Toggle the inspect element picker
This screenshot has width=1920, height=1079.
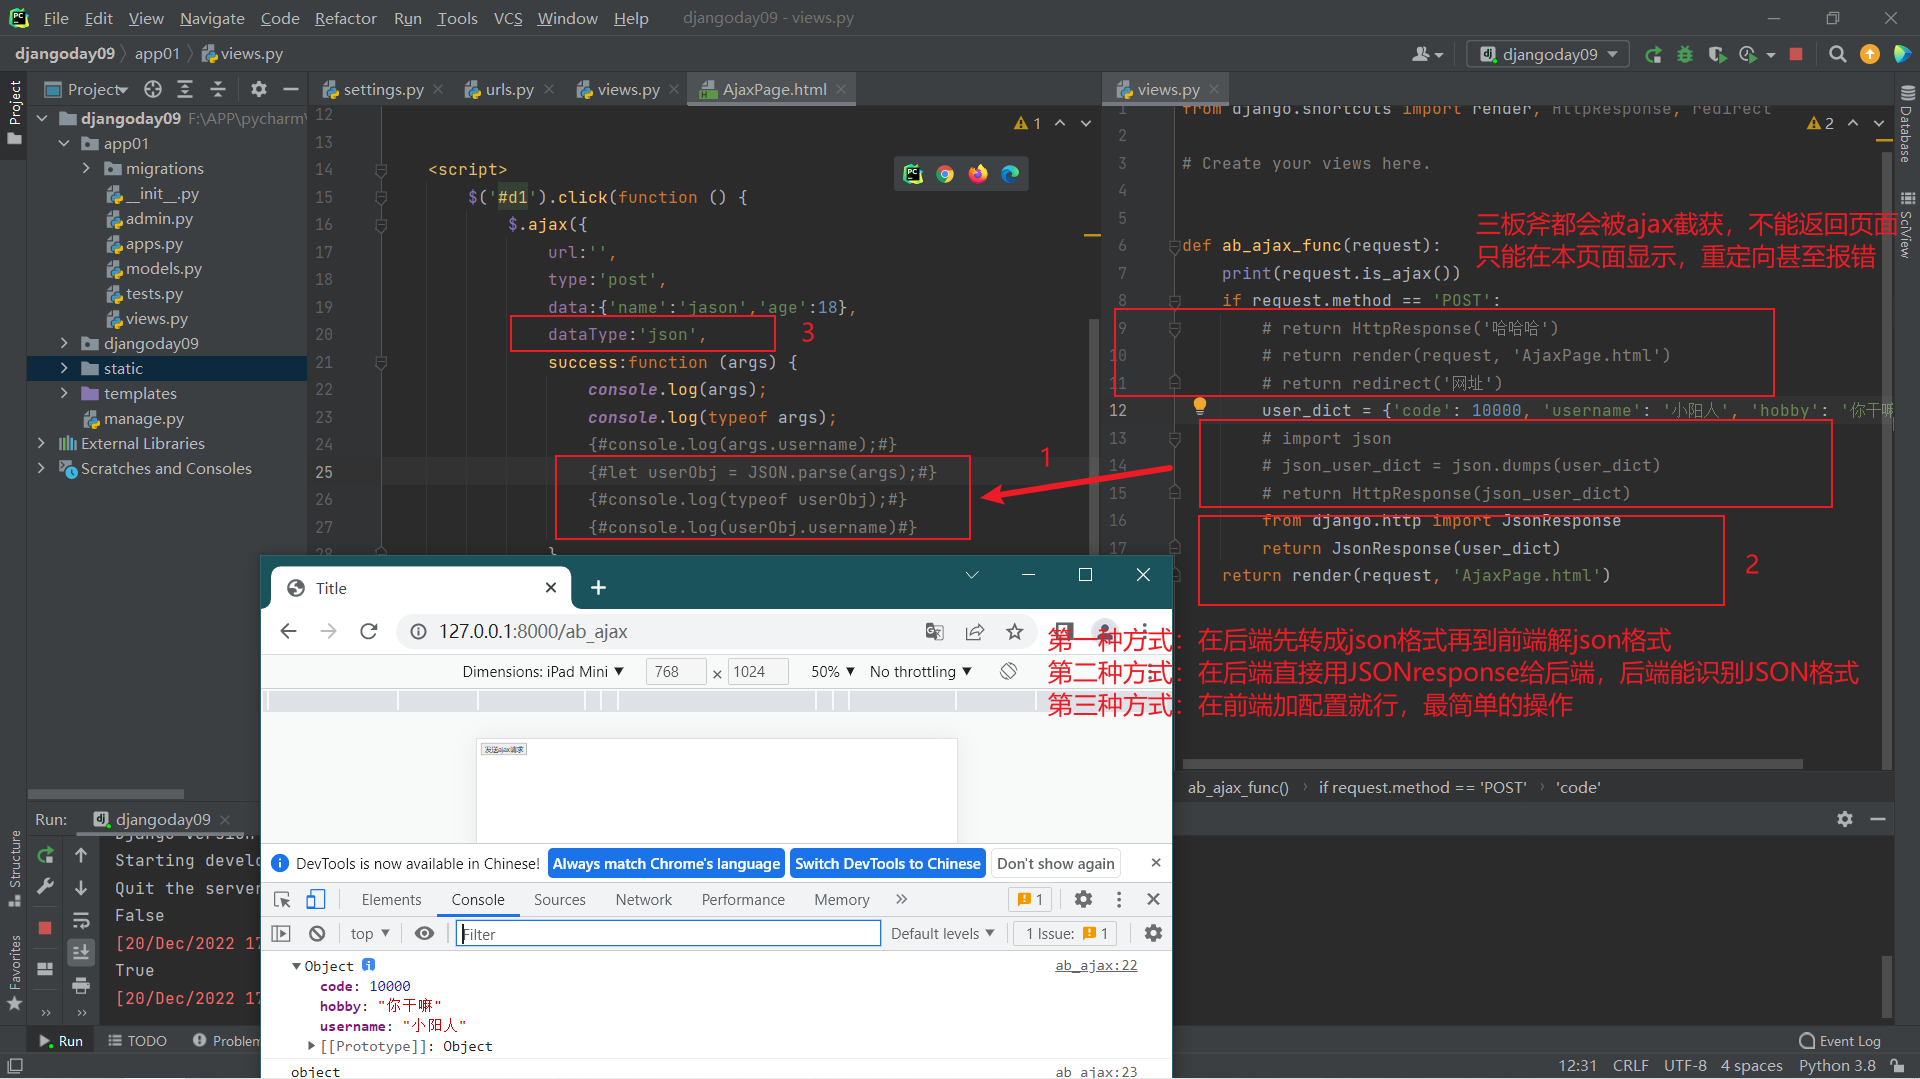click(x=282, y=899)
